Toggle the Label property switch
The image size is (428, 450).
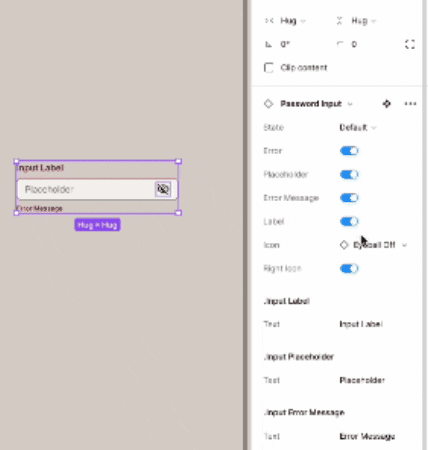coord(349,222)
